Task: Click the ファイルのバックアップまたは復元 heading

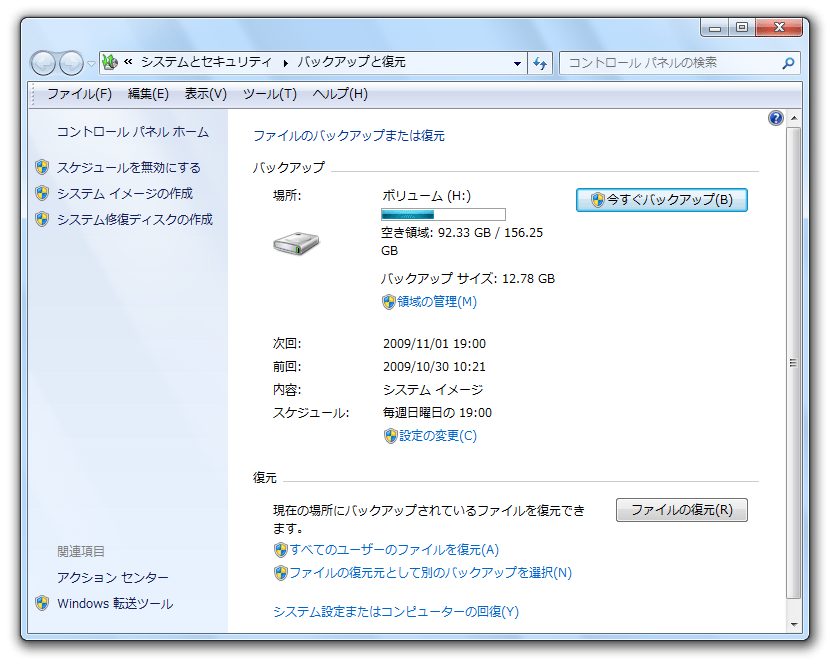Action: 349,136
